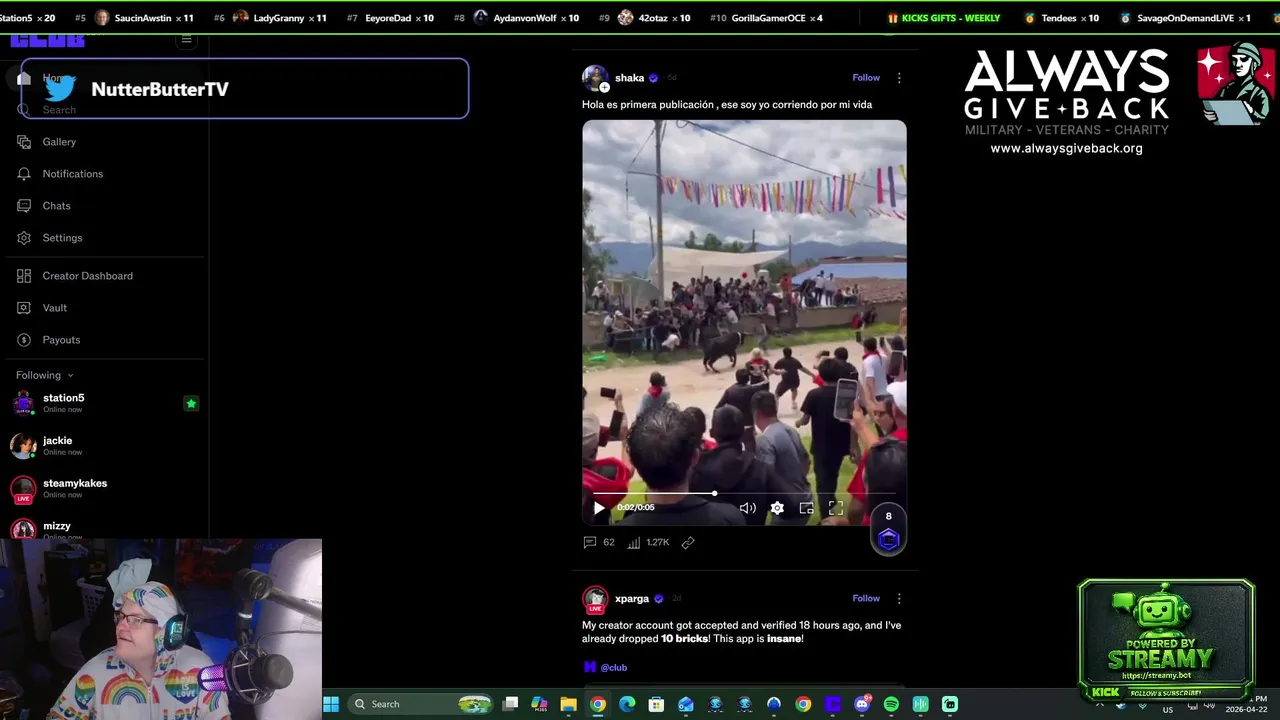
Task: Click the green star next to station5
Action: [191, 403]
